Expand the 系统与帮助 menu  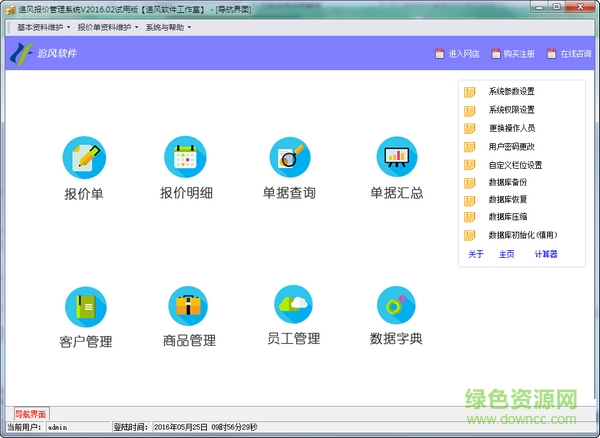168,27
